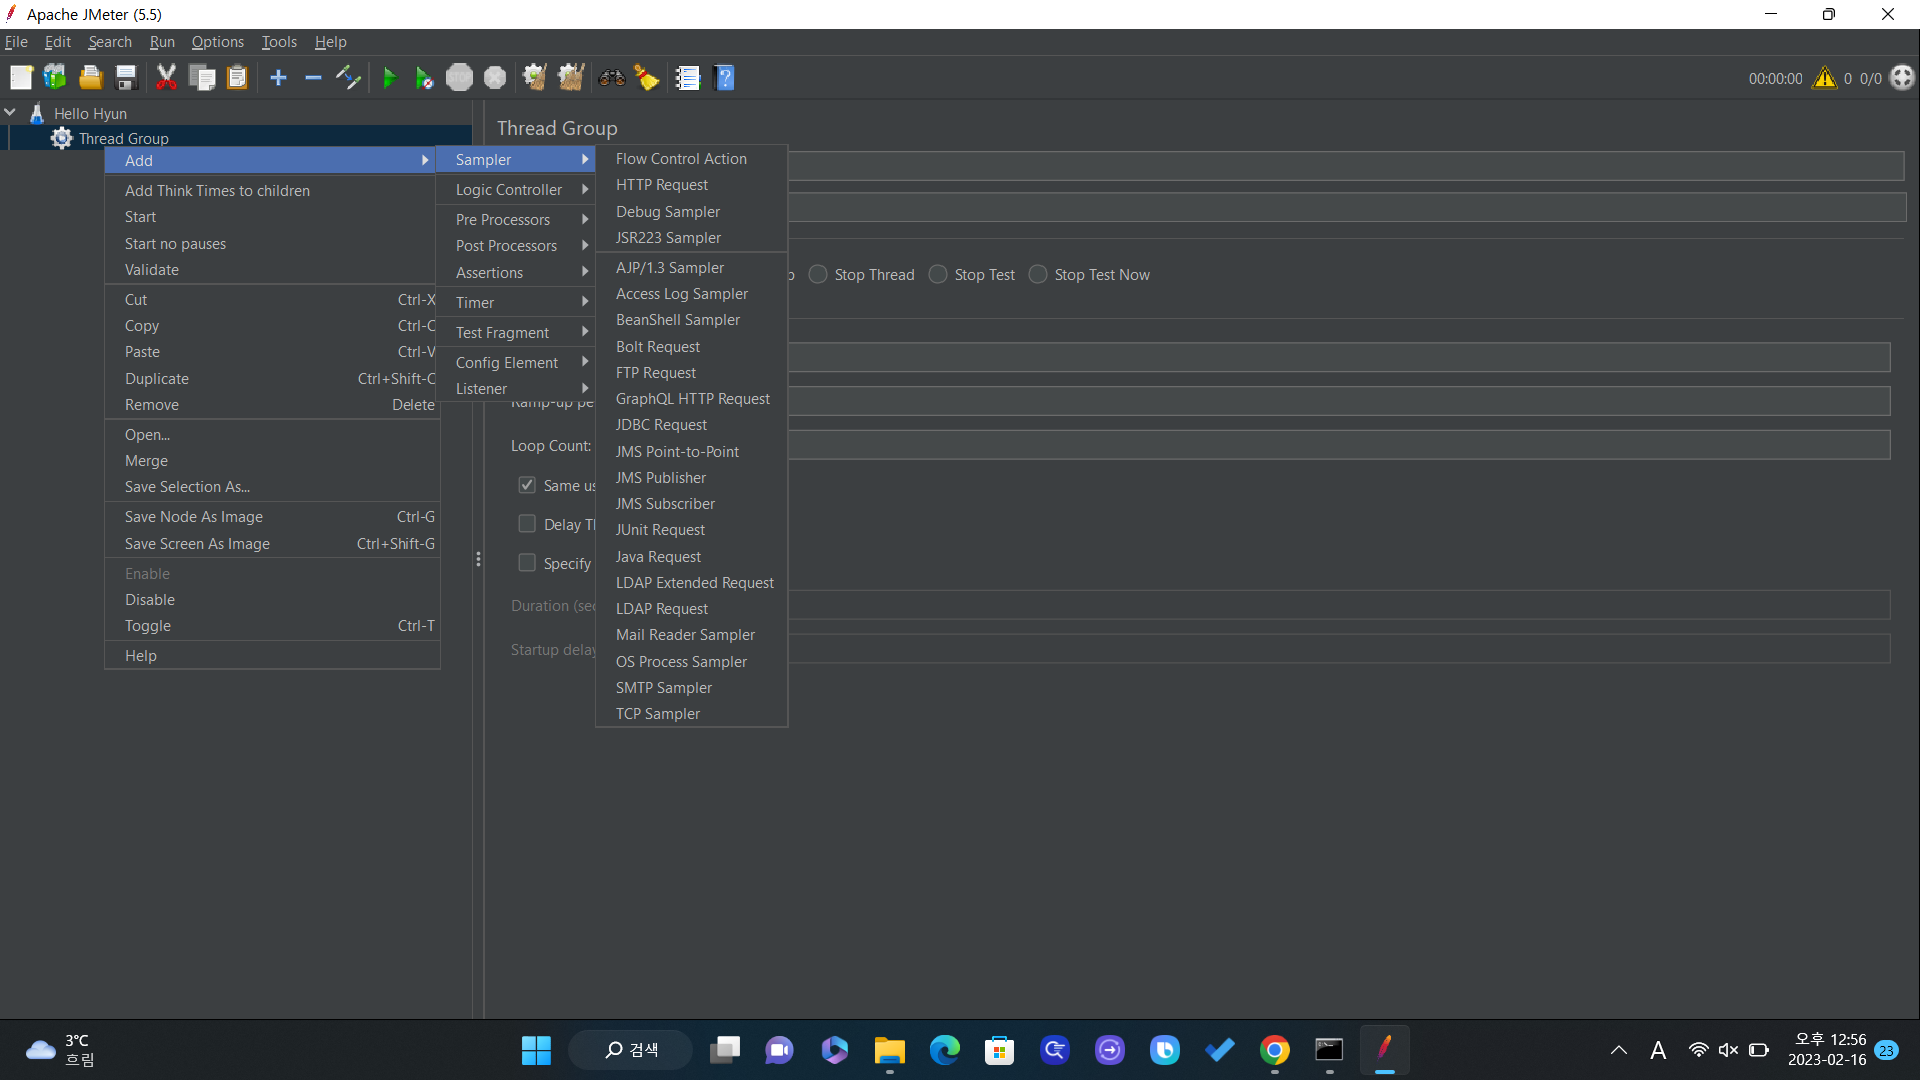The height and width of the screenshot is (1080, 1920).
Task: Toggle the Delay Thread creation checkbox
Action: [x=527, y=524]
